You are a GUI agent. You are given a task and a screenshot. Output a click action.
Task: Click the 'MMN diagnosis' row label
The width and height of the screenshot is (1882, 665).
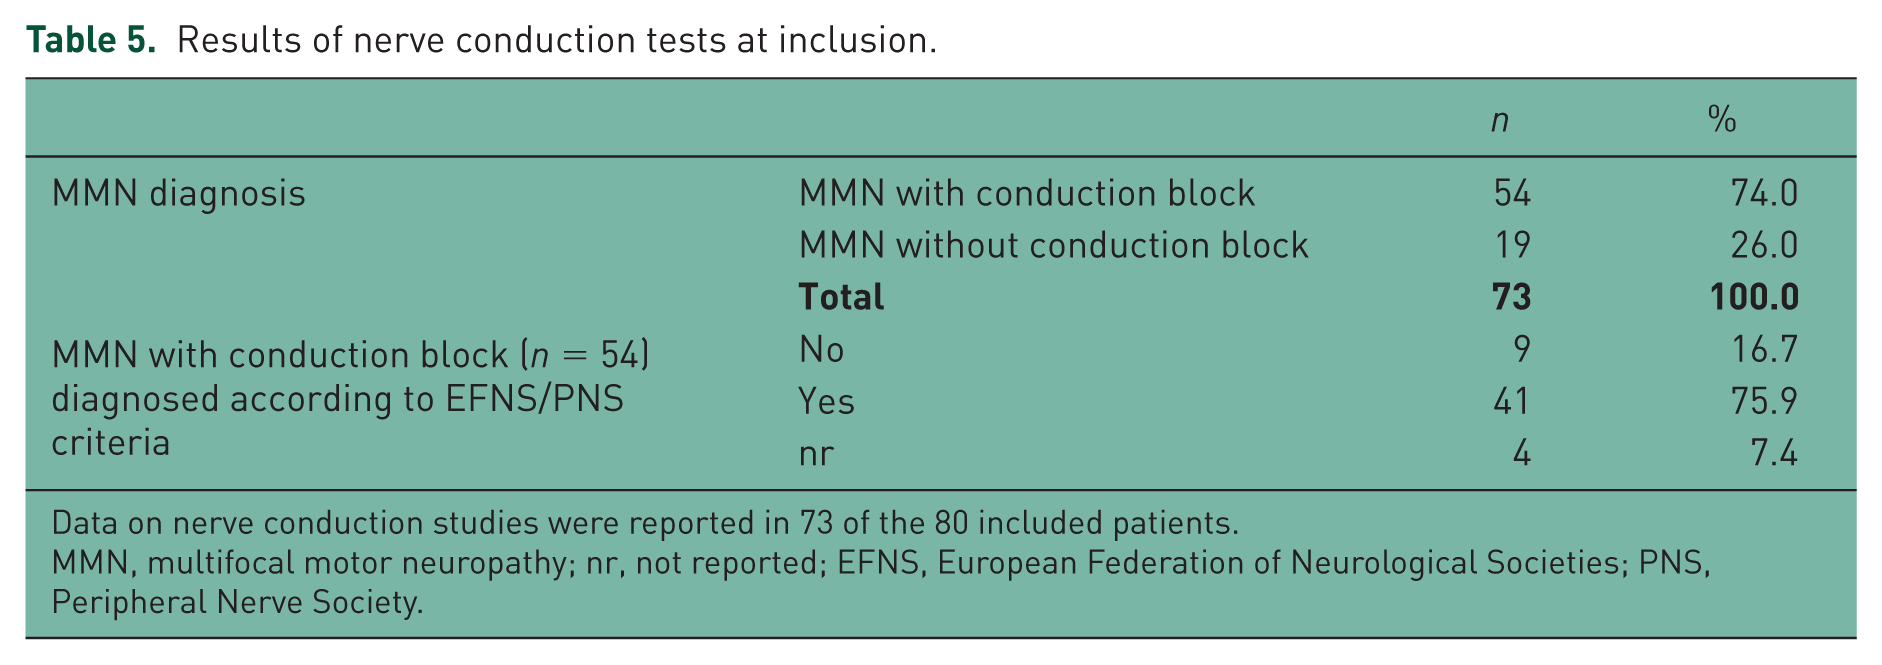(178, 193)
